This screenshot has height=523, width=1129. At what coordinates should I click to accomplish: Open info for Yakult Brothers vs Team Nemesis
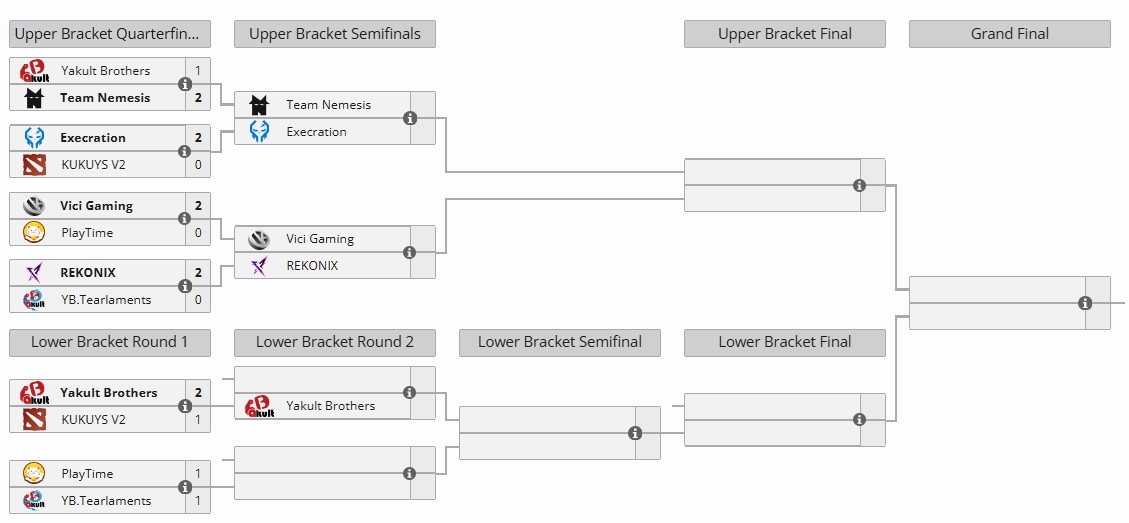click(185, 84)
